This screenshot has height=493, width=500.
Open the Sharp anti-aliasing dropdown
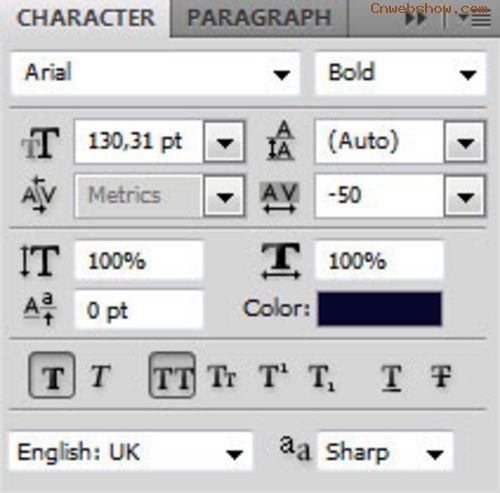[x=386, y=451]
